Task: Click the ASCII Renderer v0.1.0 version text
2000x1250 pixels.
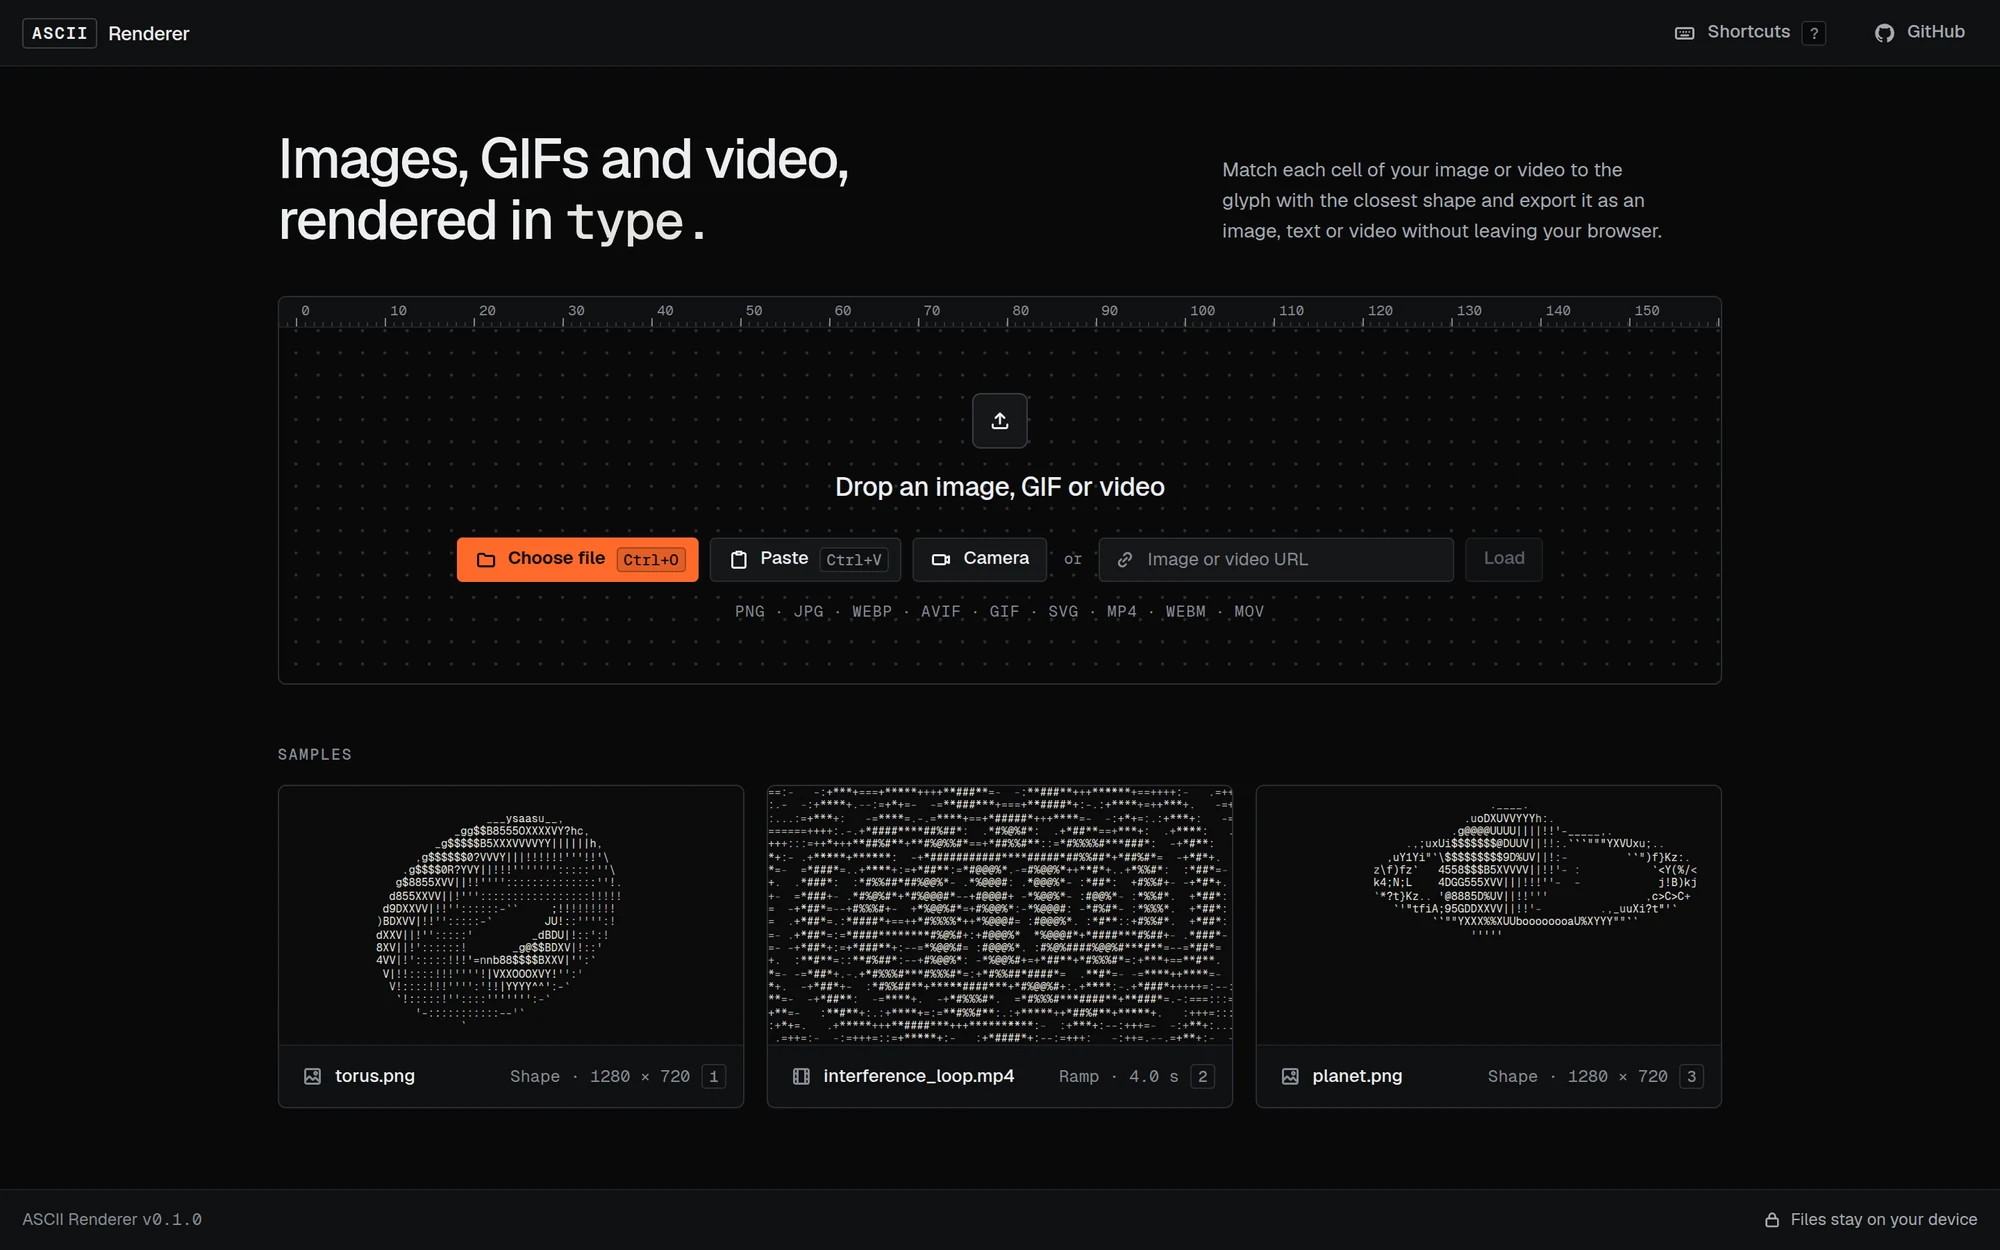Action: (112, 1220)
